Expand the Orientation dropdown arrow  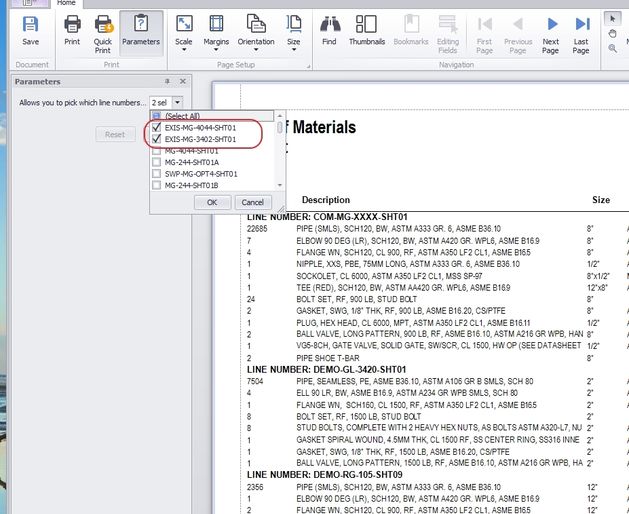[256, 50]
